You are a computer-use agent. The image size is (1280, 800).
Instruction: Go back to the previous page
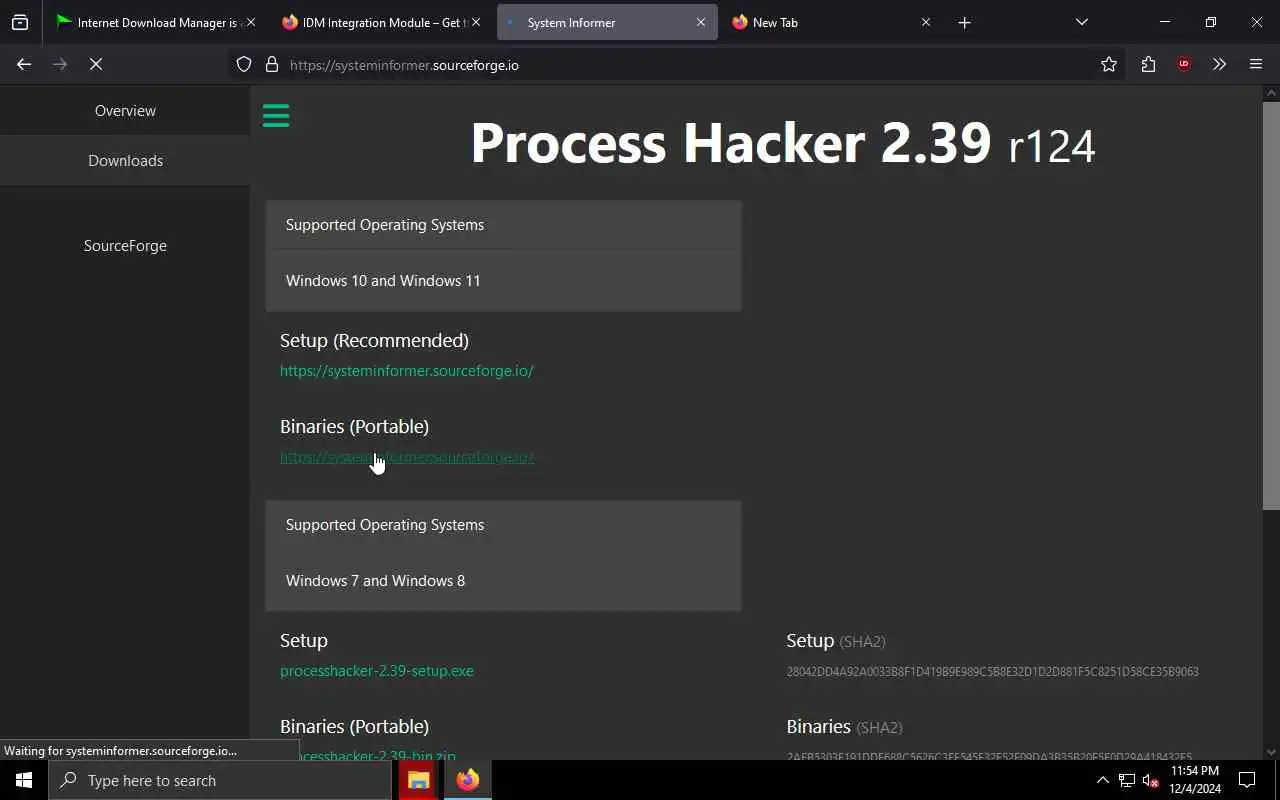pos(24,64)
